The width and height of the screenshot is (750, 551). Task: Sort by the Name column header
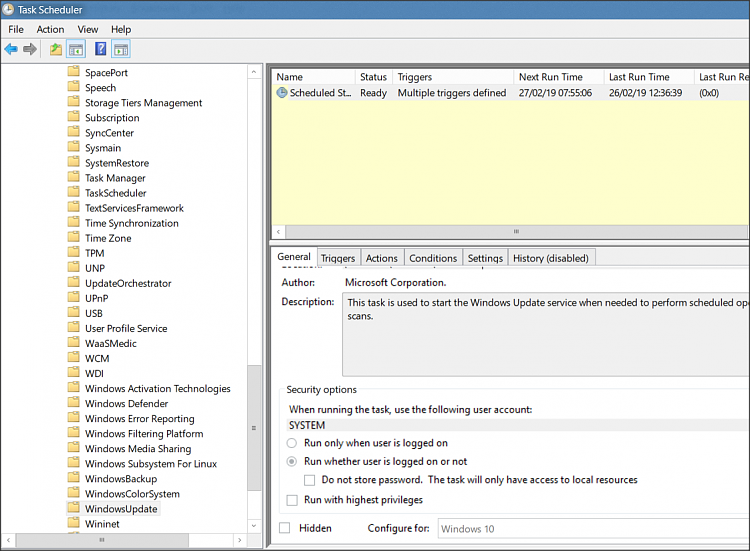tap(313, 77)
